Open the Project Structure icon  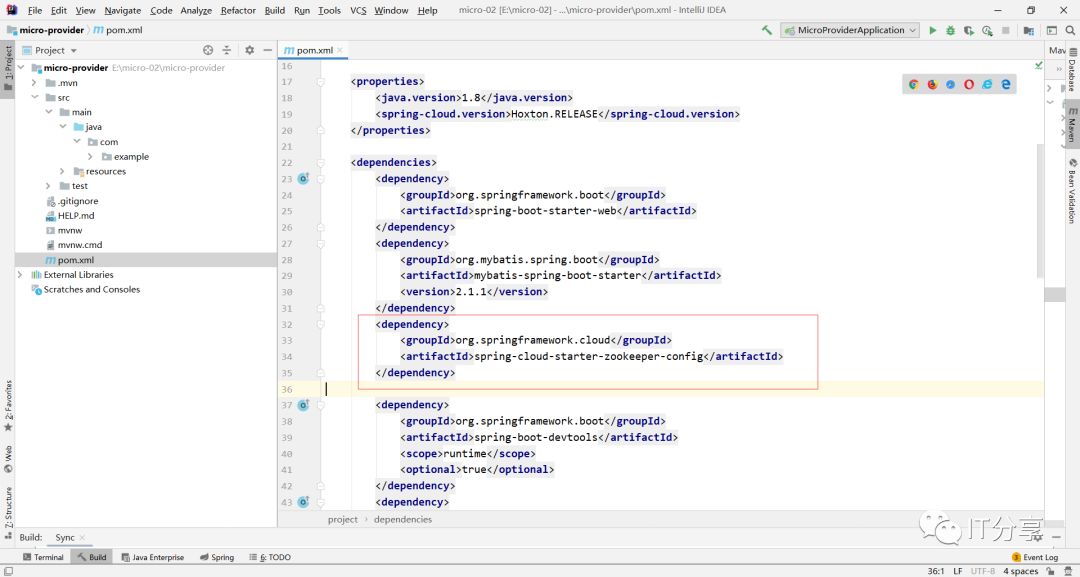click(1028, 30)
